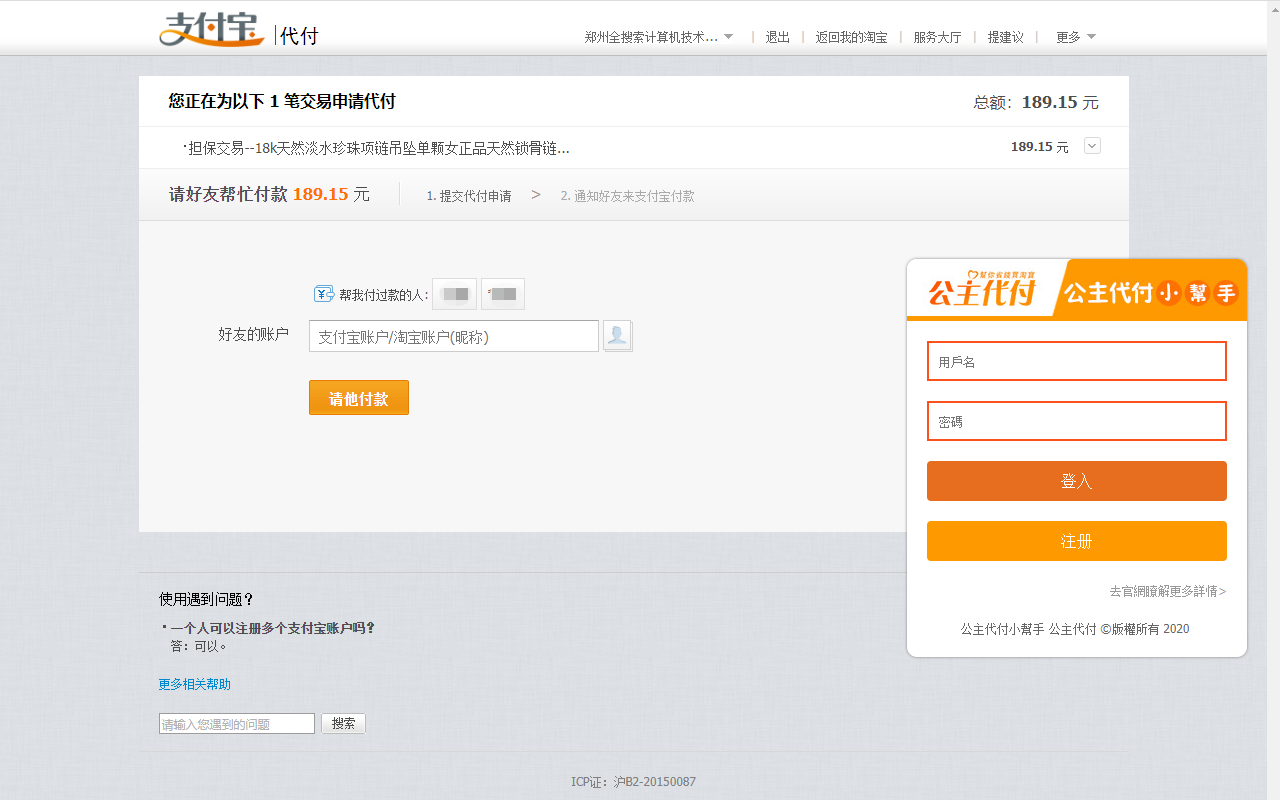
Task: Click 公主代付小幫手 版權所有 2020 text
Action: click(1075, 629)
